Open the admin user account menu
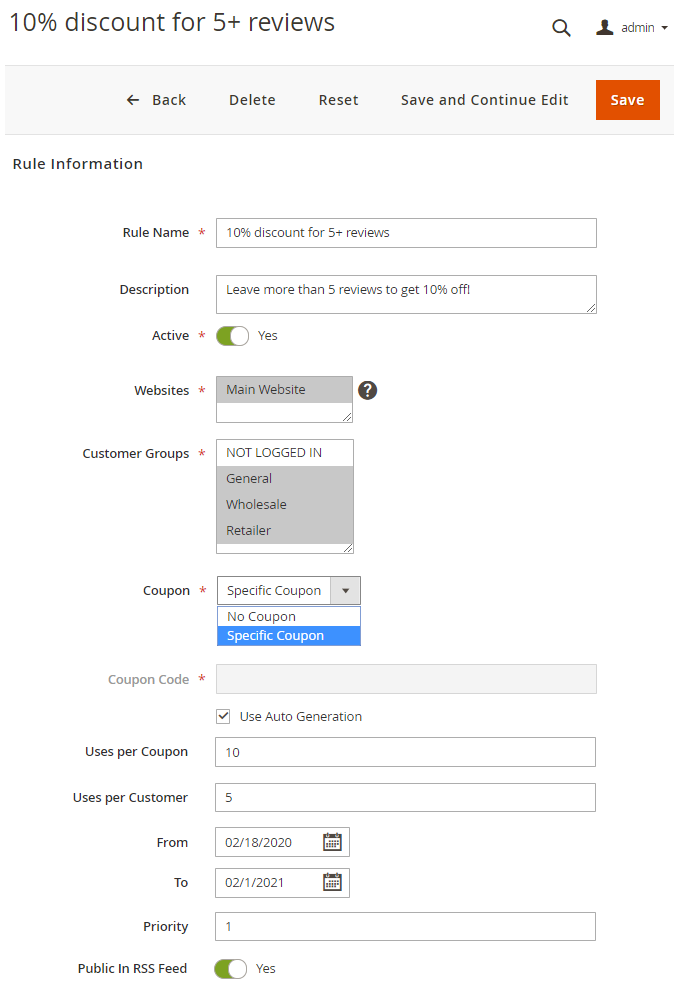The width and height of the screenshot is (685, 1000). pos(632,28)
